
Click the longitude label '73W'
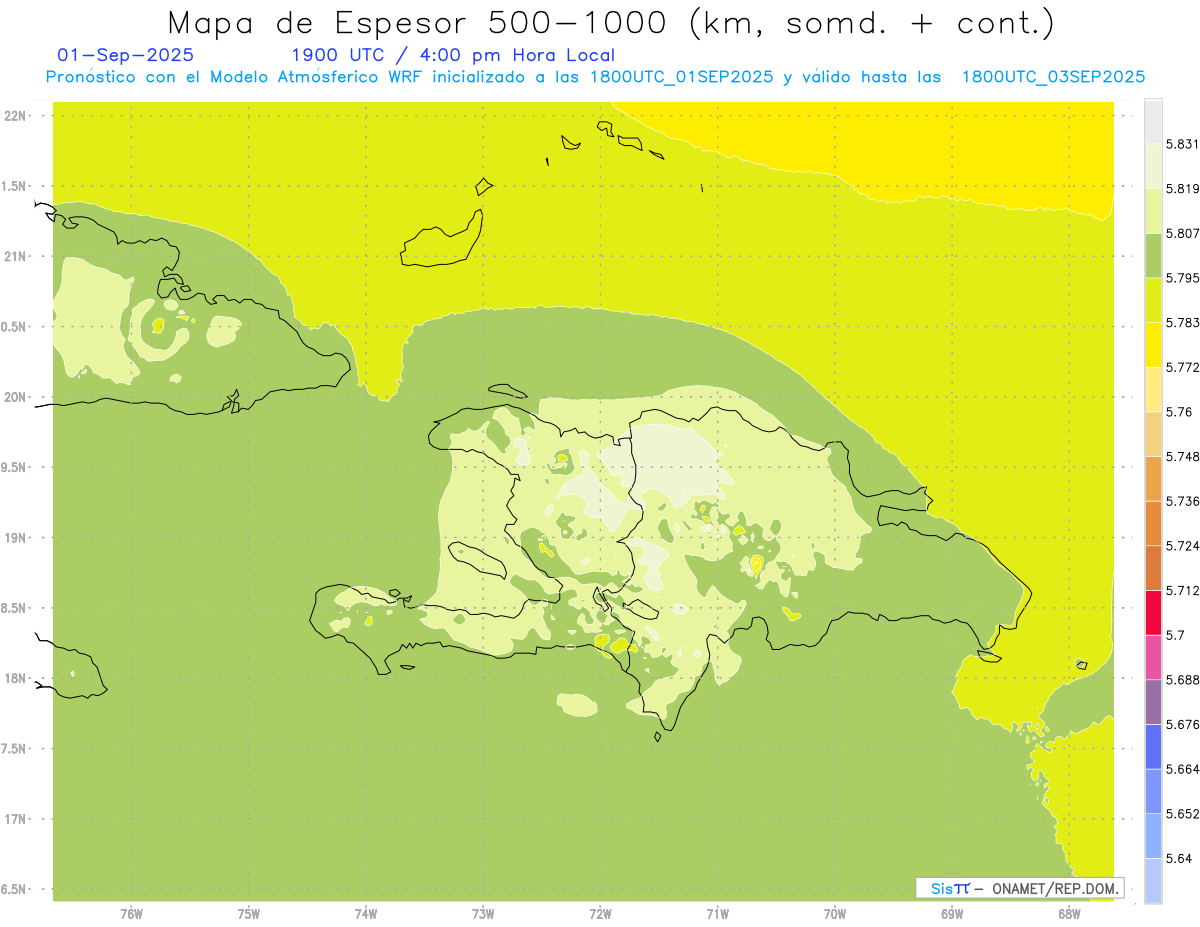483,914
